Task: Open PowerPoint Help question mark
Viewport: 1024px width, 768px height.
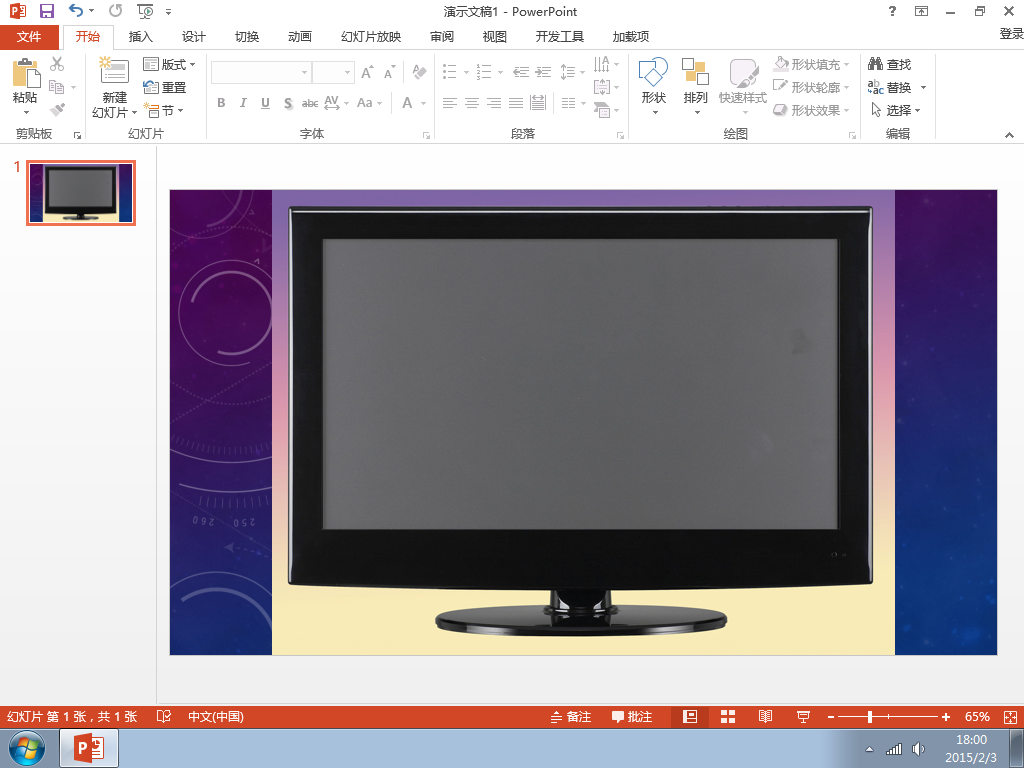Action: 892,11
